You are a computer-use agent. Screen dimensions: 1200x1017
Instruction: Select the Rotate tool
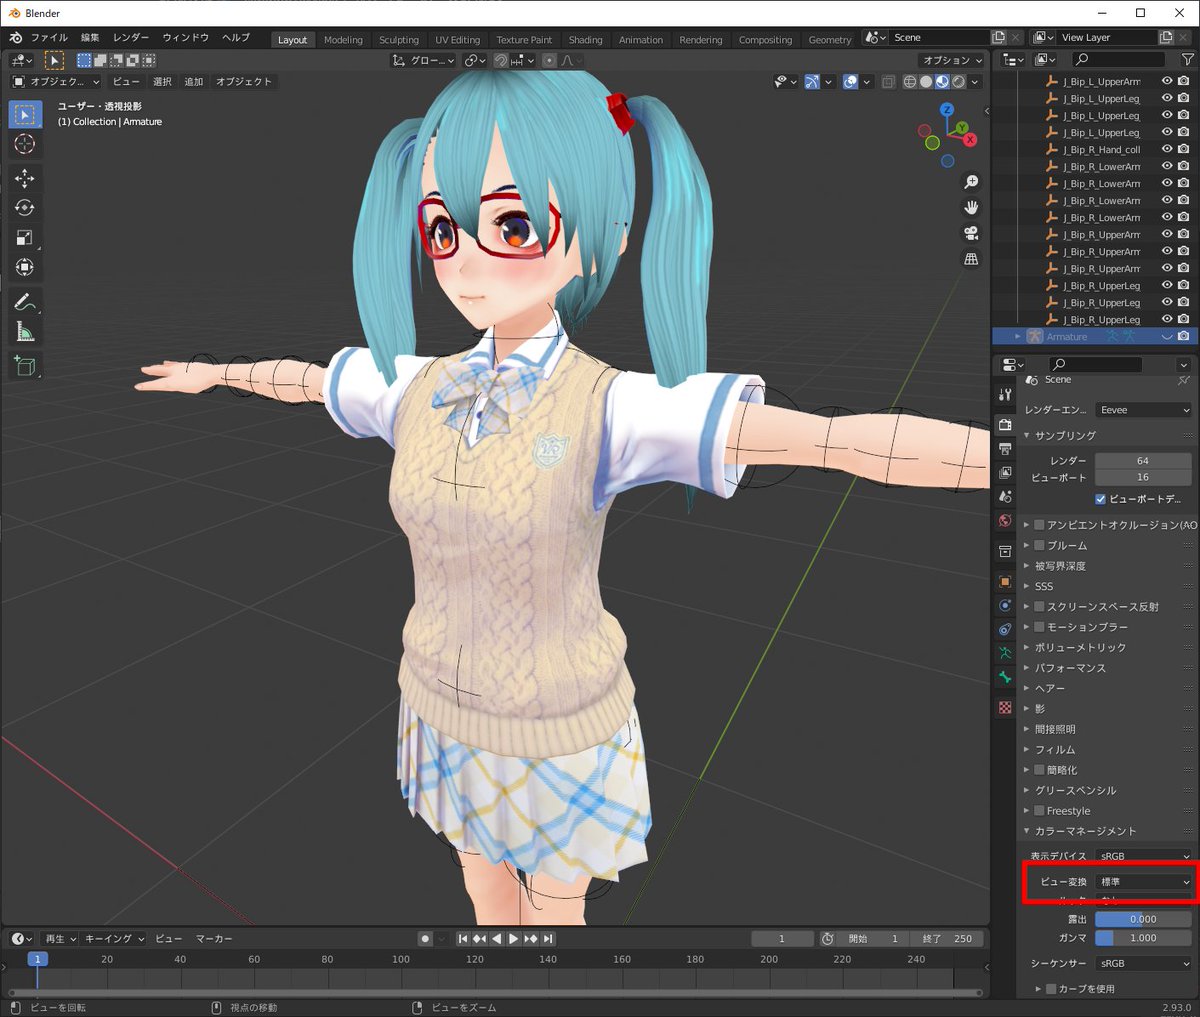25,208
